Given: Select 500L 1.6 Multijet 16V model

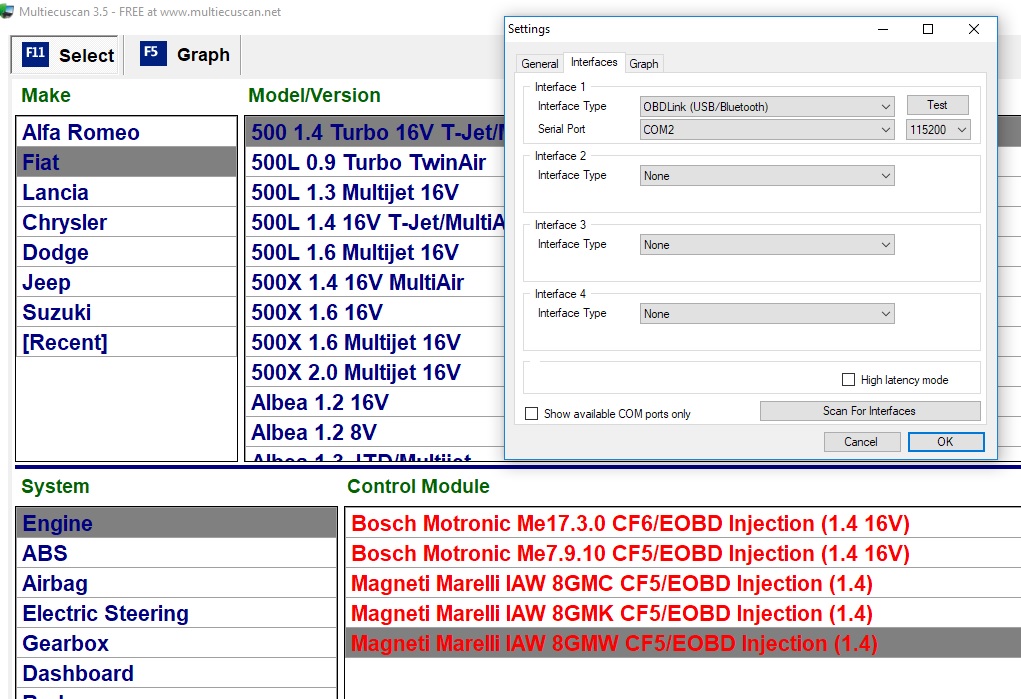Looking at the screenshot, I should (375, 252).
